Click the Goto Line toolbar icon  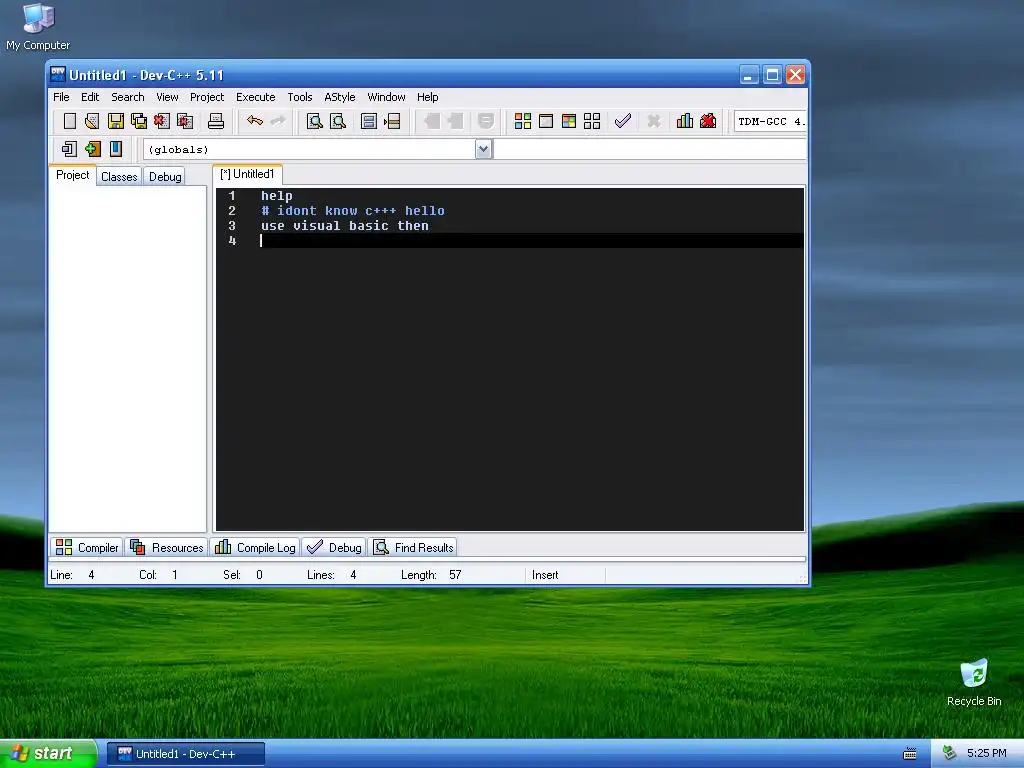tap(392, 121)
